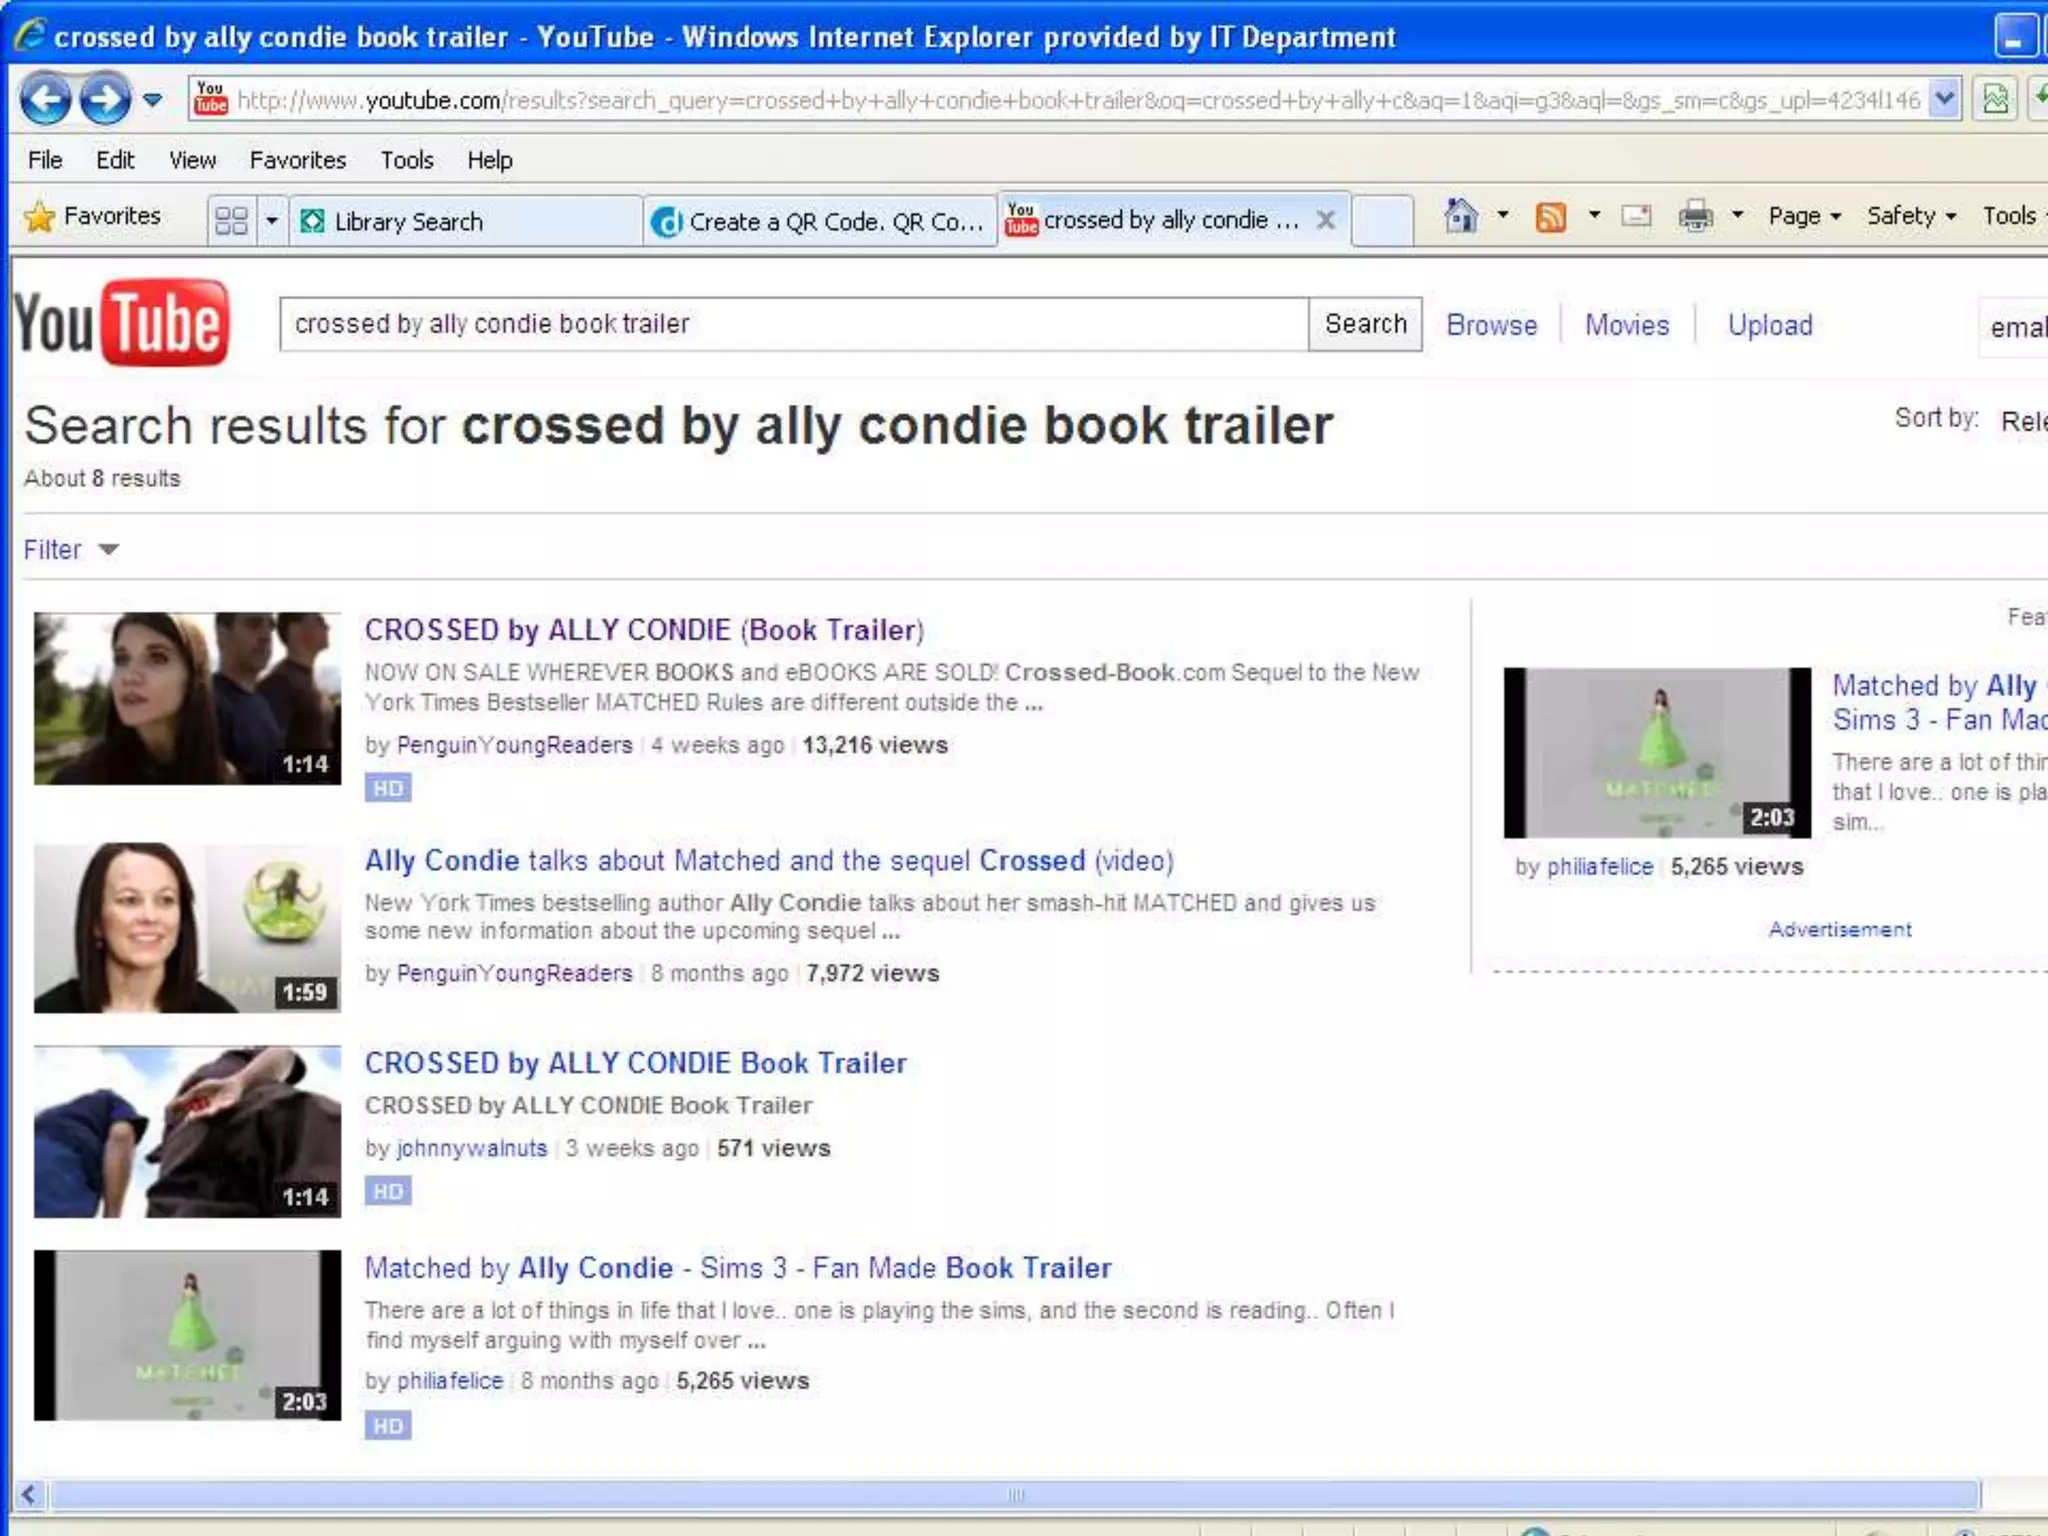Click the Favorites star icon
The image size is (2048, 1536).
tap(40, 217)
